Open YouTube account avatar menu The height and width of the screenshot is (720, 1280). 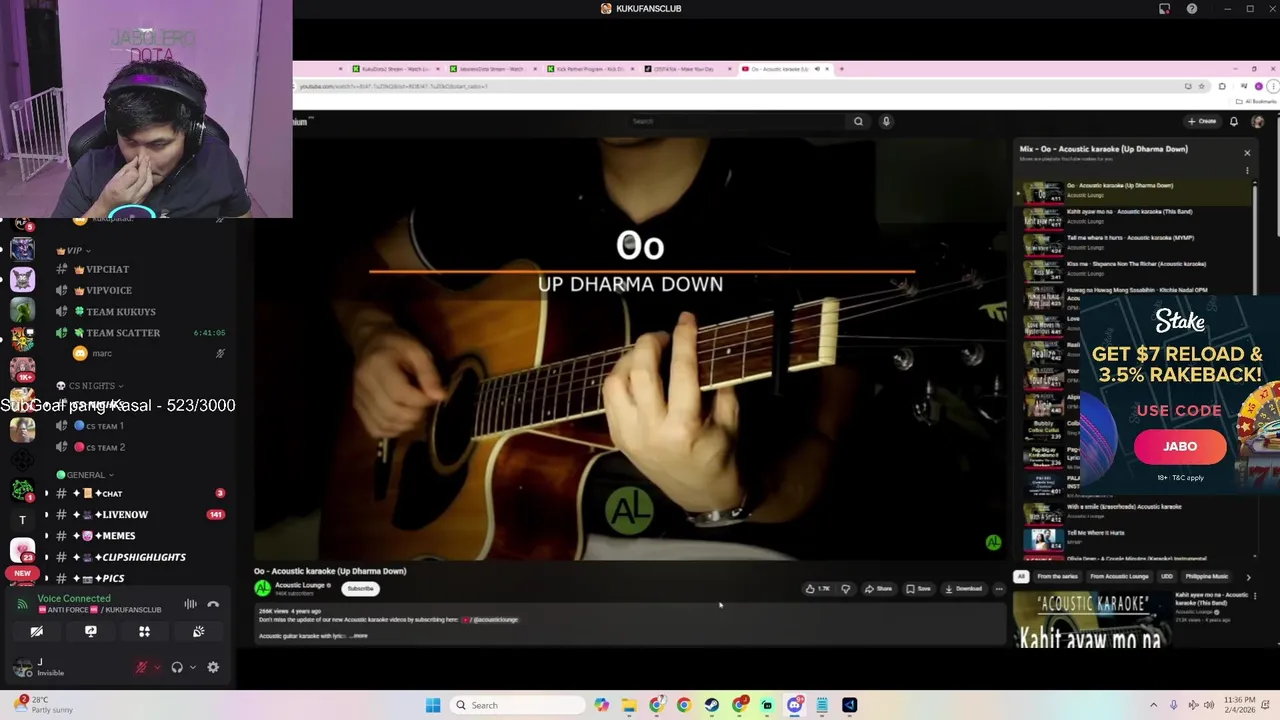click(1258, 121)
